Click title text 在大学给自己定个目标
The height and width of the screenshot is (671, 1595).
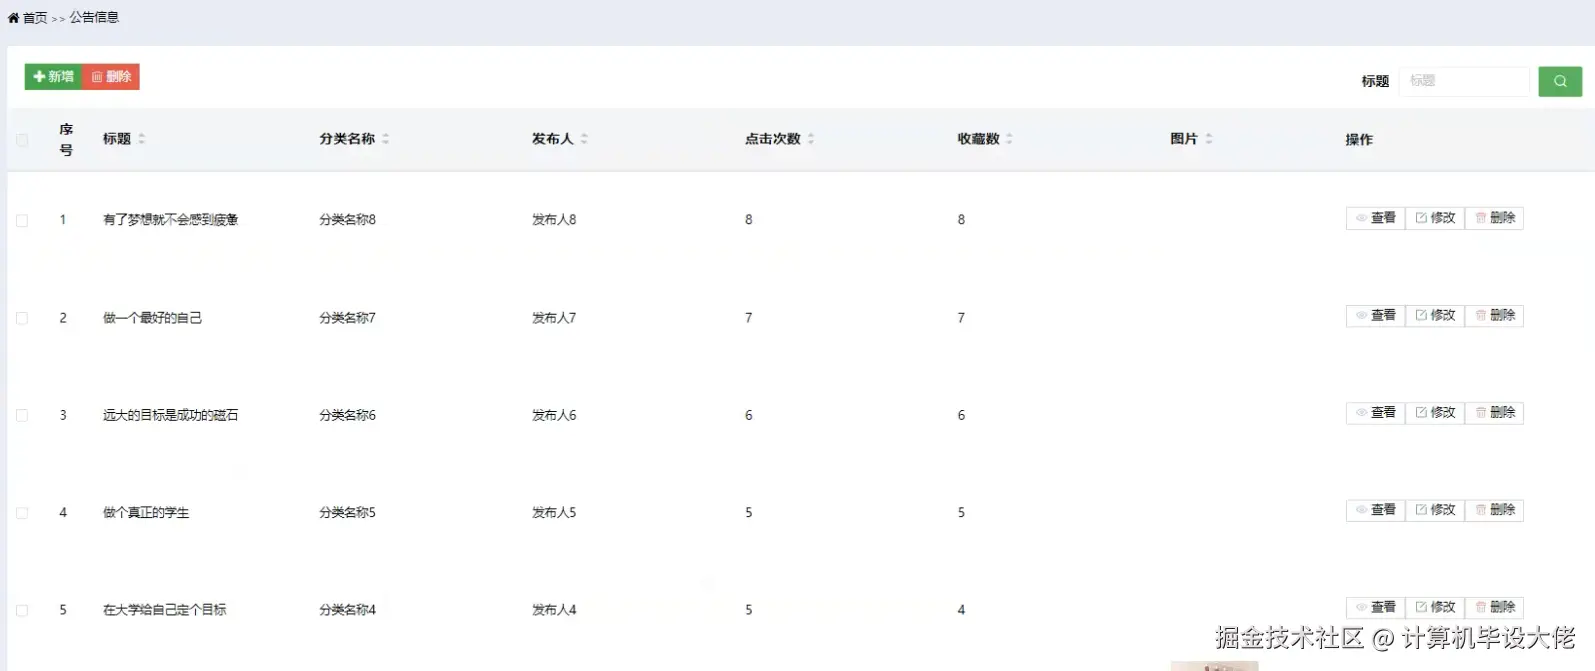(x=164, y=610)
